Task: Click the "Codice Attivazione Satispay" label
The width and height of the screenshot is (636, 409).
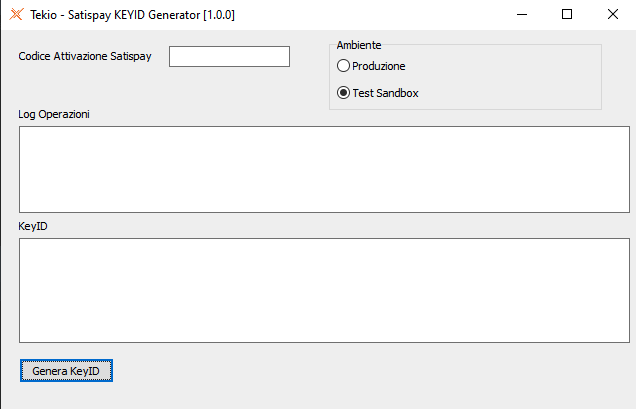Action: [85, 57]
